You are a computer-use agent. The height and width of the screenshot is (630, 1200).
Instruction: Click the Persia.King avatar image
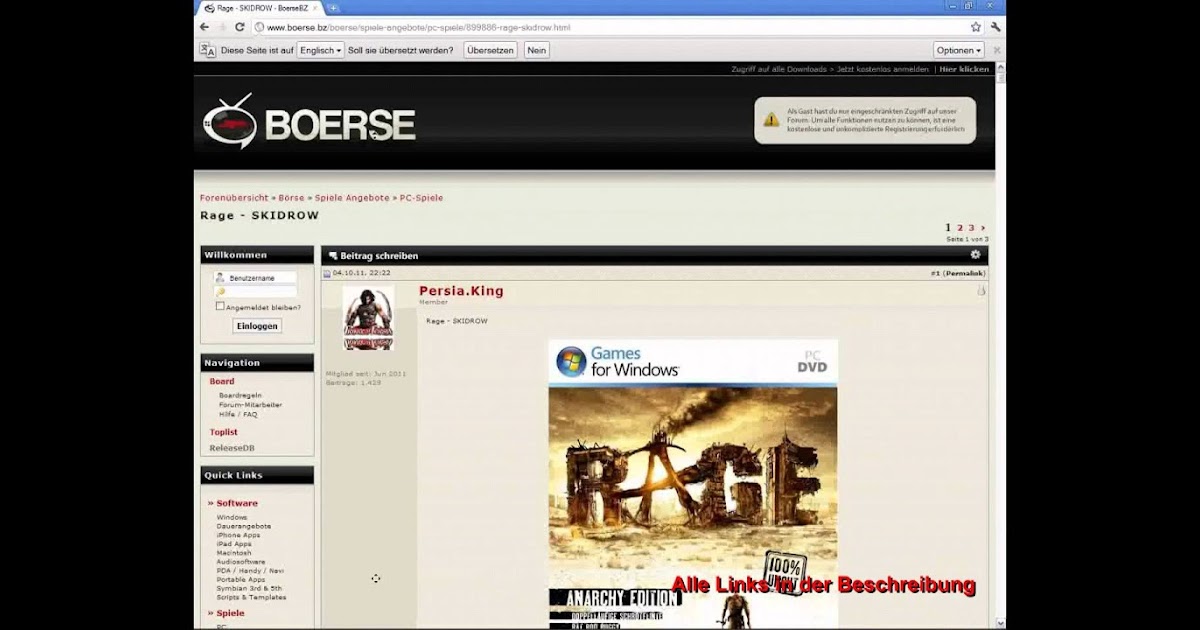click(368, 318)
